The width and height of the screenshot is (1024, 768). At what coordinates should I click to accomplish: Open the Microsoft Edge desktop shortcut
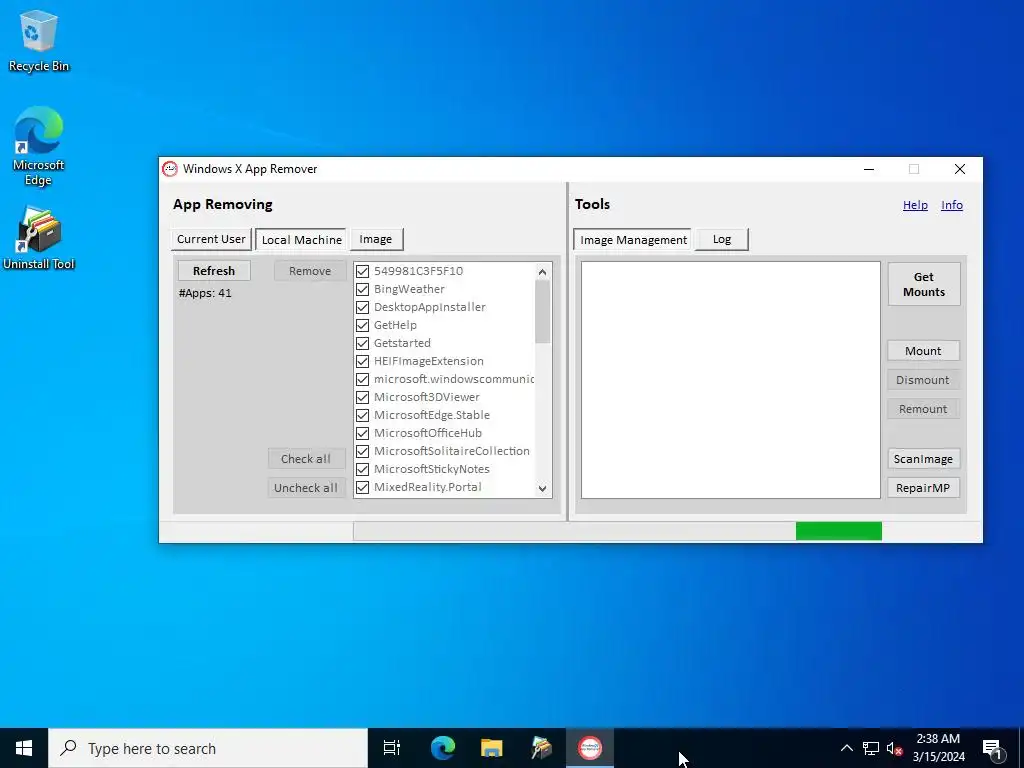tap(39, 146)
